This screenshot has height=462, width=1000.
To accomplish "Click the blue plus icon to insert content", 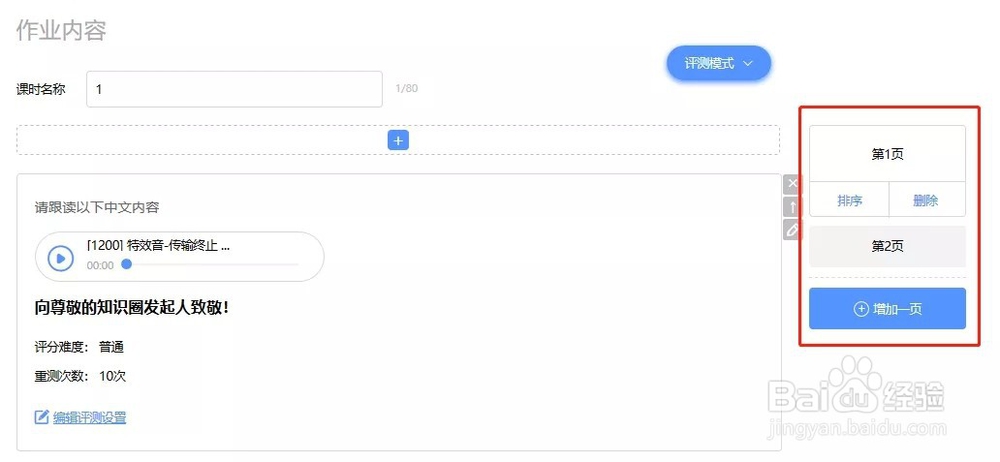I will 398,141.
